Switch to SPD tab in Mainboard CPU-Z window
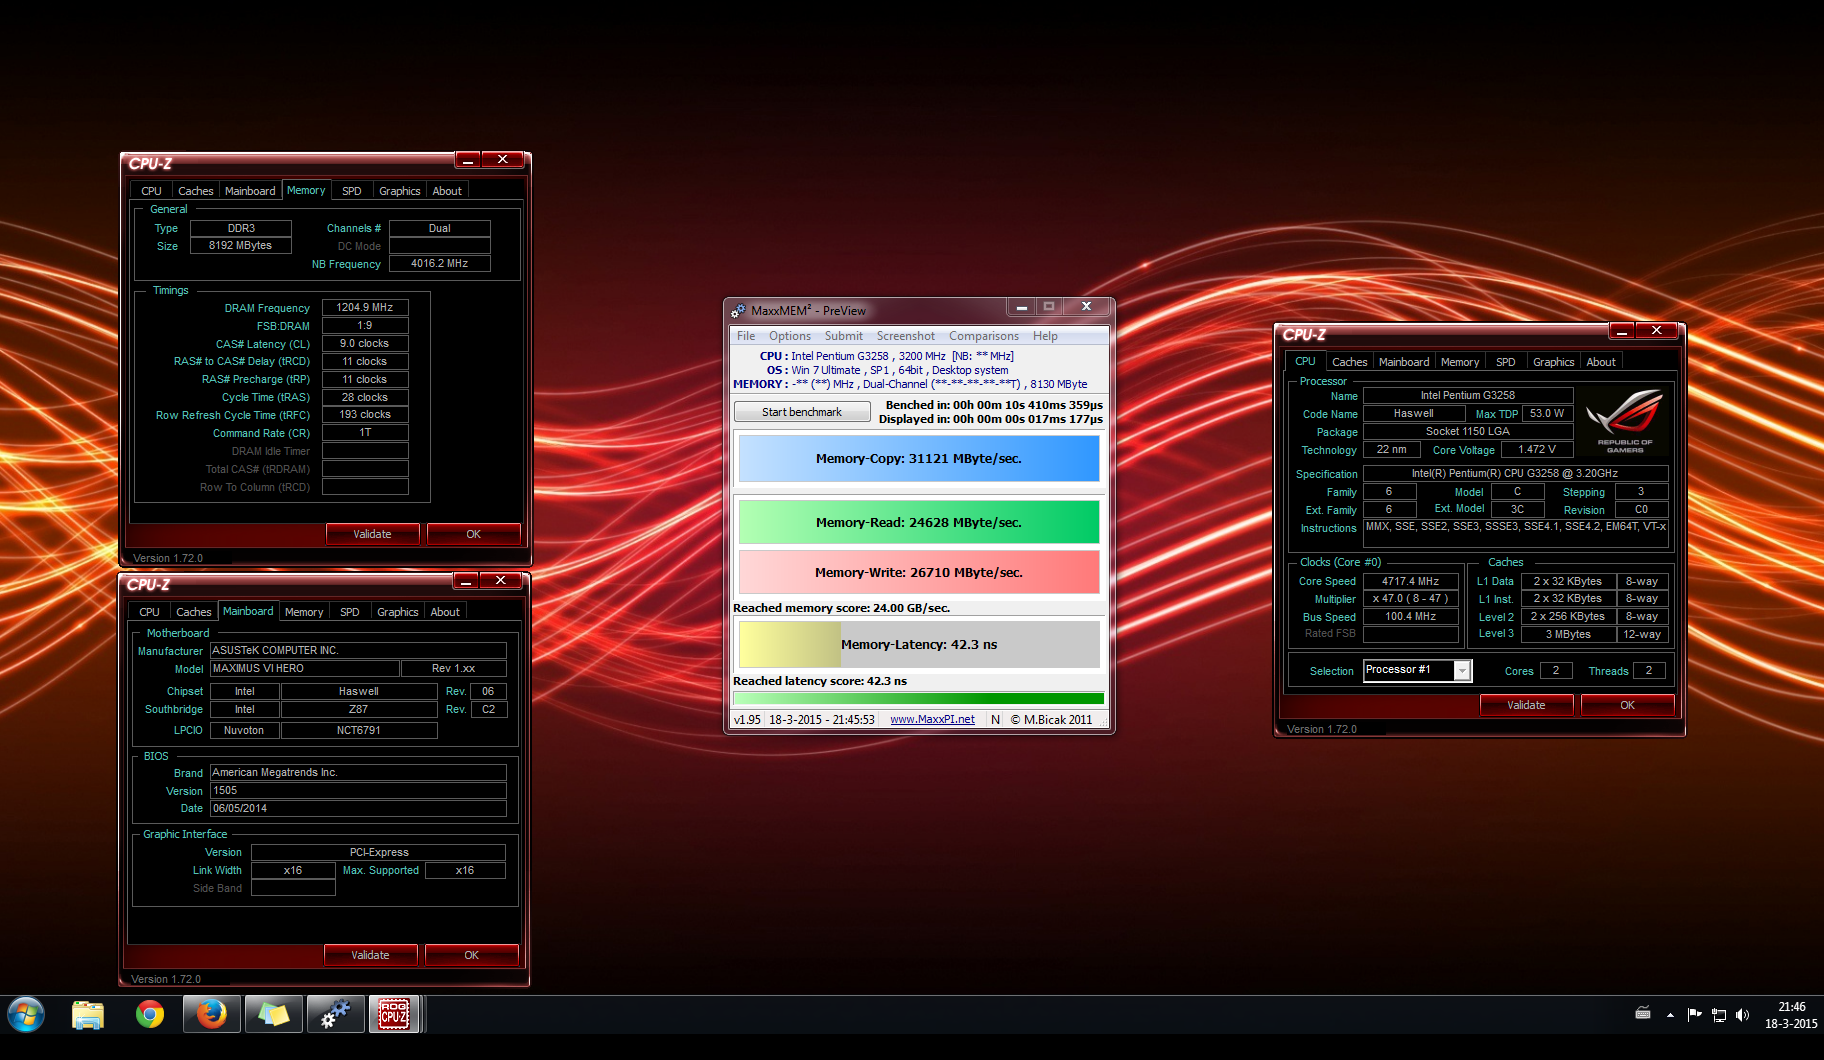 pos(350,612)
